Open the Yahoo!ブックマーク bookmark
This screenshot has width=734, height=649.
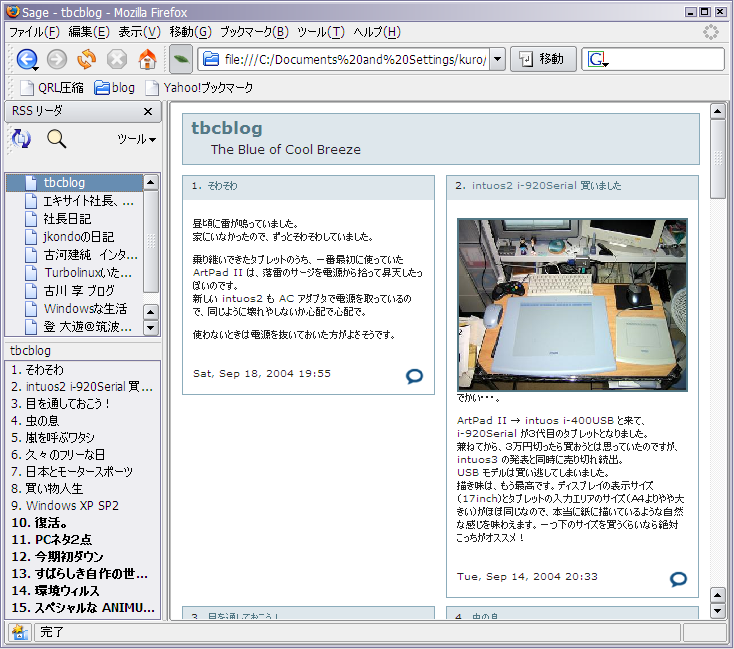pos(199,88)
